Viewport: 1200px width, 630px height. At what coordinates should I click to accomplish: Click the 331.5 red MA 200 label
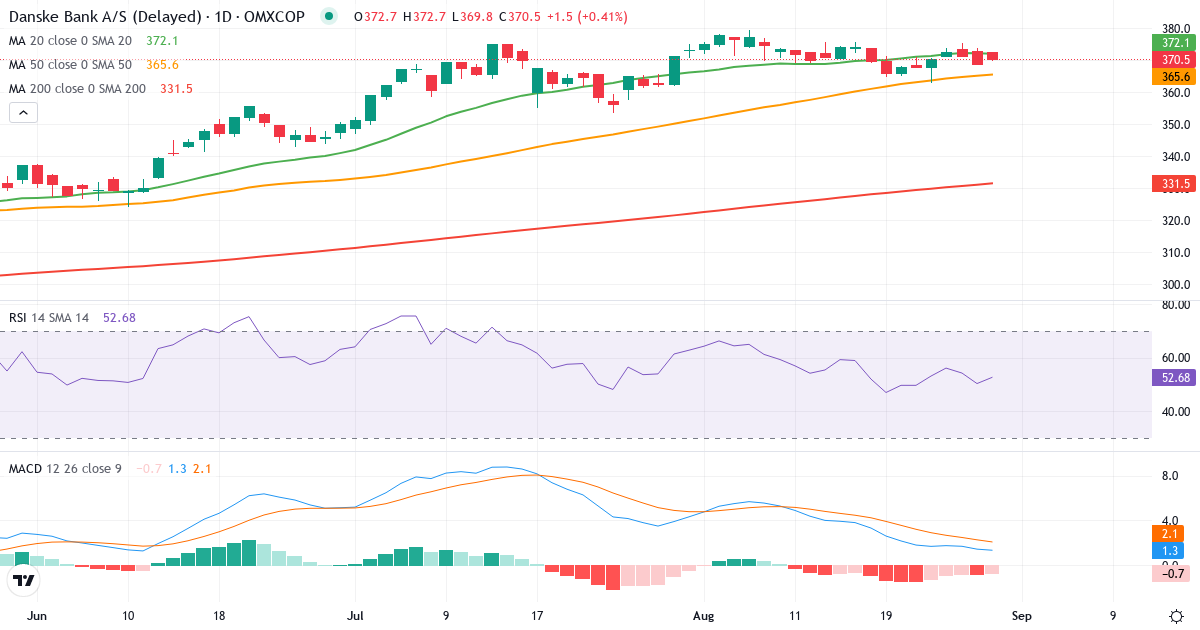pos(1175,184)
